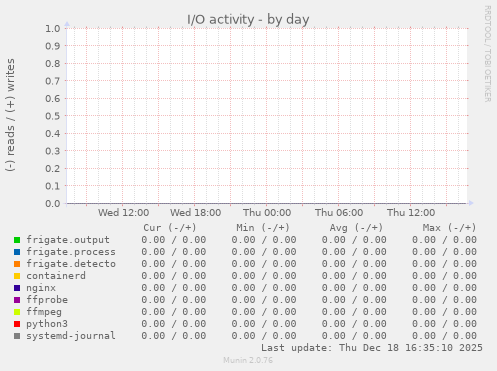Image resolution: width=497 pixels, height=371 pixels.
Task: Click the Wed 12:00 time axis label
Action: pos(123,213)
